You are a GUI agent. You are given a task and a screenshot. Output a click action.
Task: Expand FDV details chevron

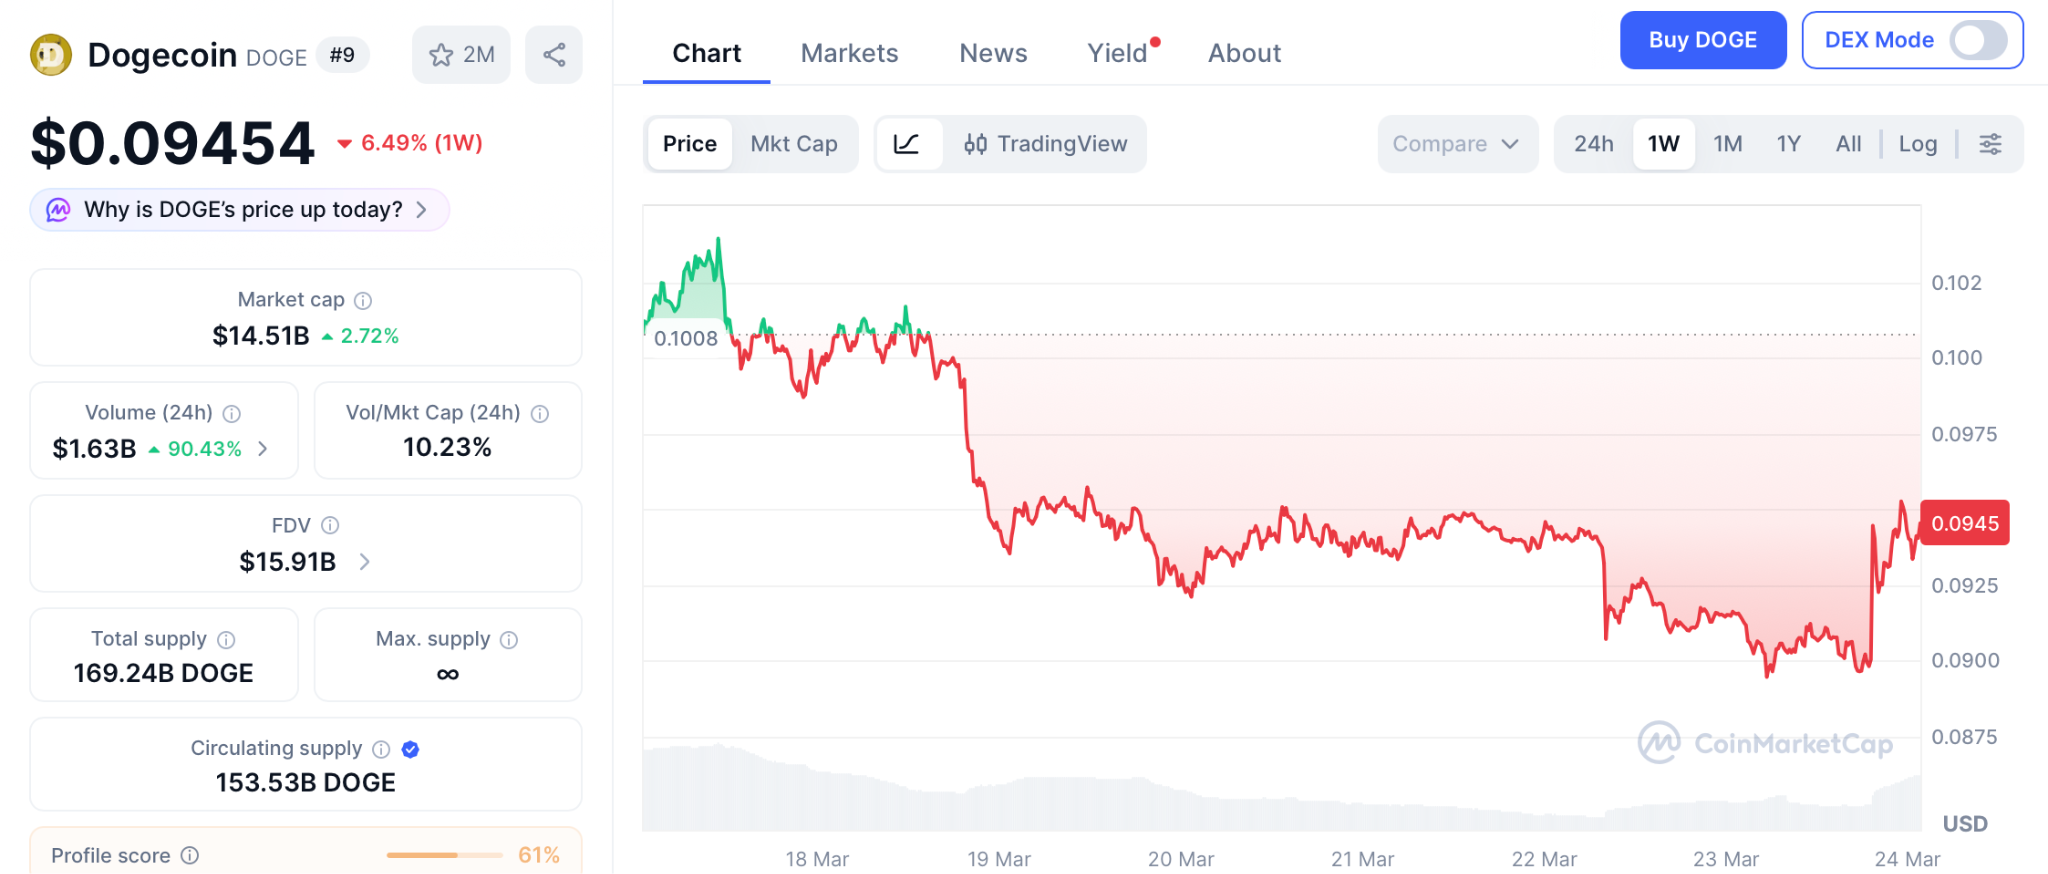(365, 562)
